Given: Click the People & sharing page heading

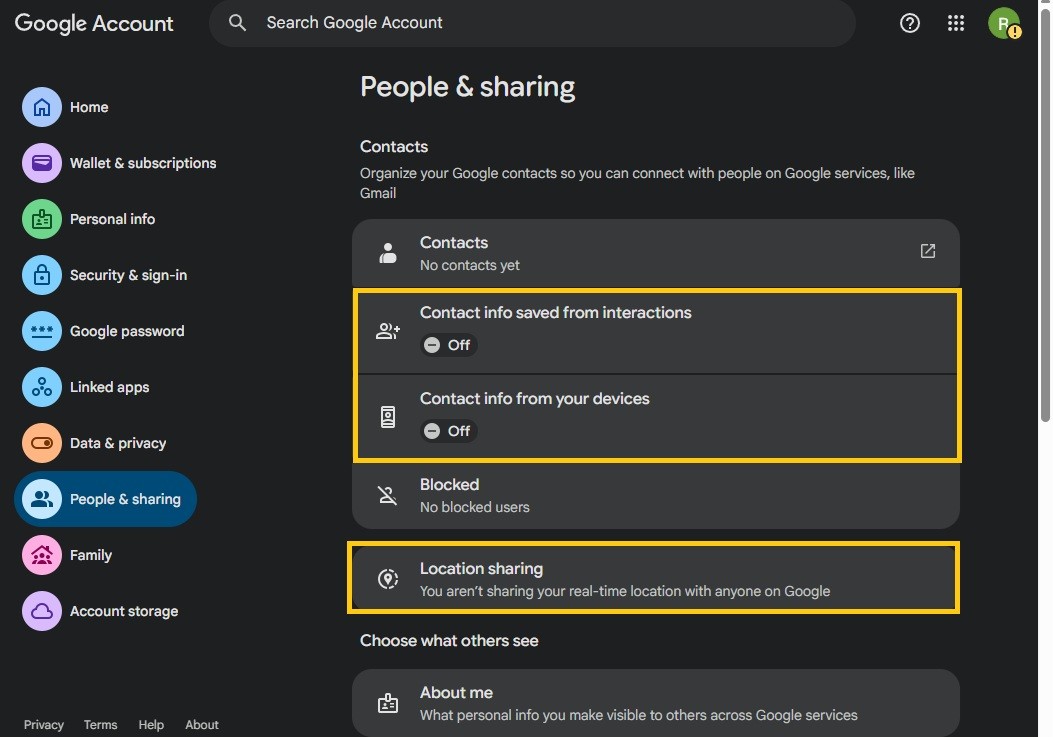Looking at the screenshot, I should coord(467,87).
